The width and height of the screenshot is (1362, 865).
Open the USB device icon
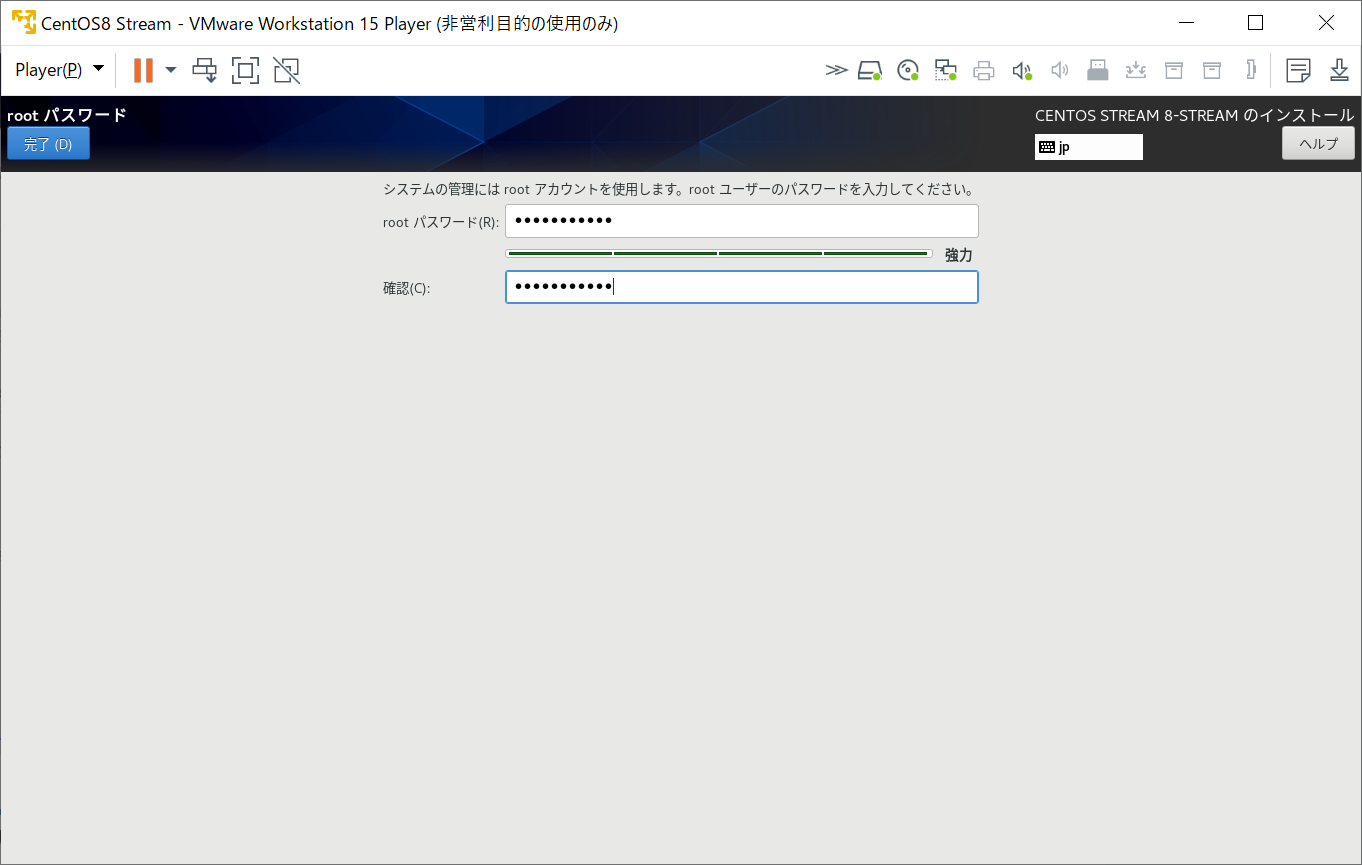(x=1098, y=70)
